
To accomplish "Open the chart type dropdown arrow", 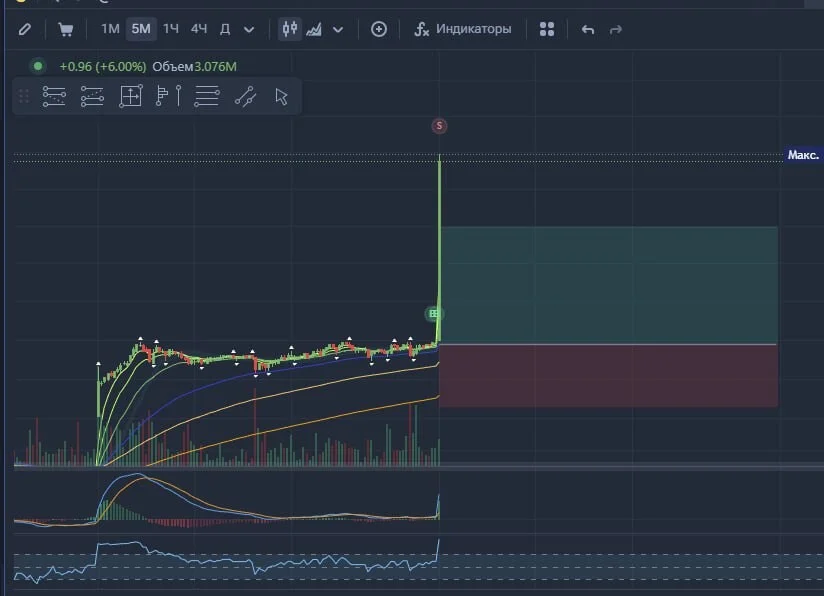I will [x=338, y=29].
